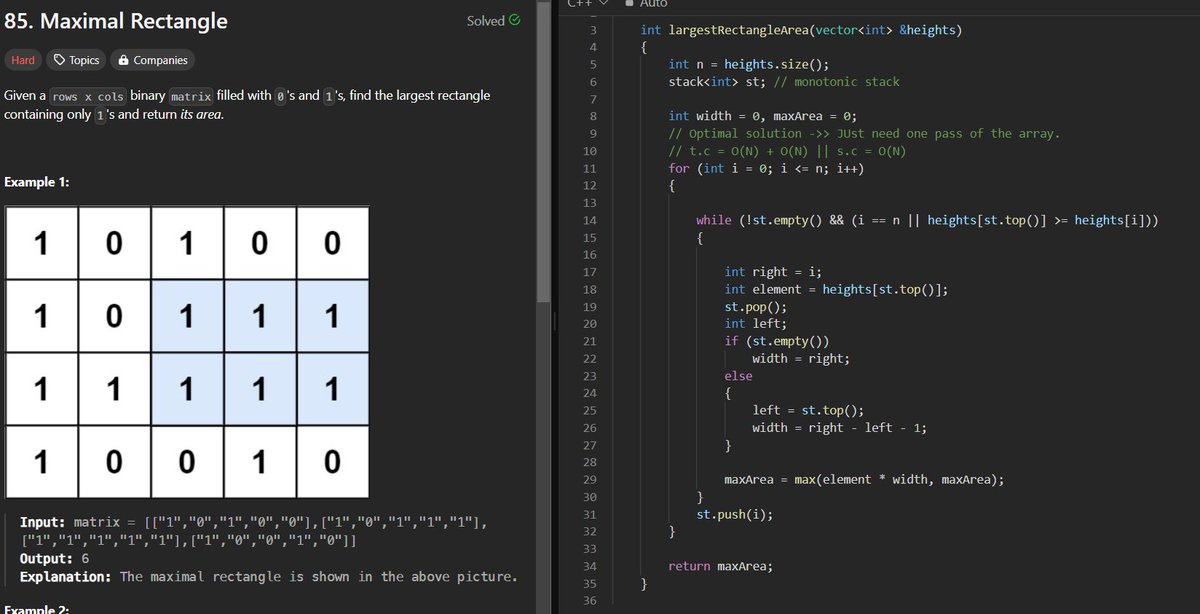
Task: Click 'int element = heights[st.top()];'
Action: click(x=837, y=289)
